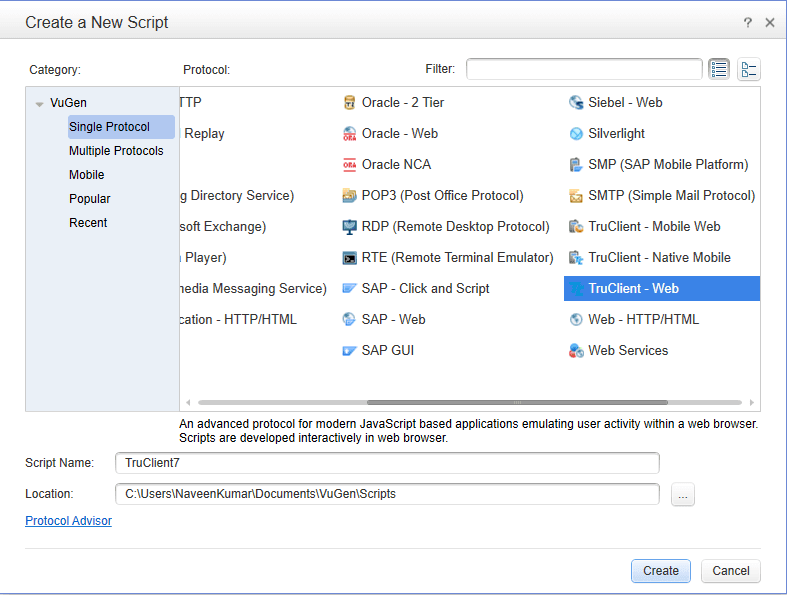Collapse the VuGen category tree
The image size is (787, 595).
click(x=39, y=104)
